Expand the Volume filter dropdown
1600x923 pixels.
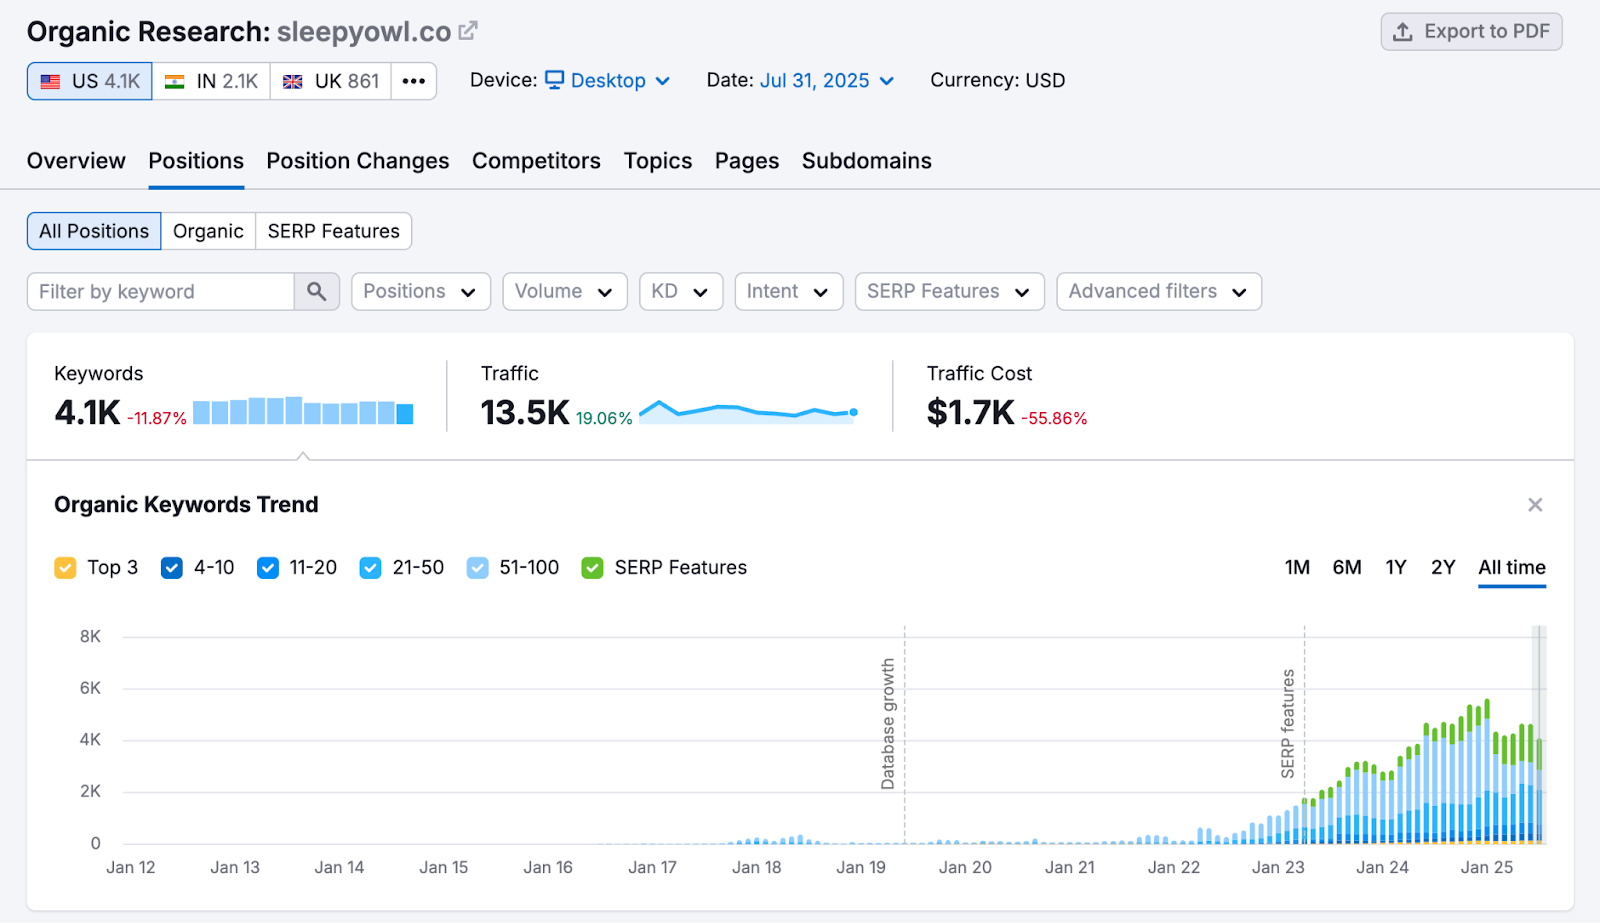(565, 291)
